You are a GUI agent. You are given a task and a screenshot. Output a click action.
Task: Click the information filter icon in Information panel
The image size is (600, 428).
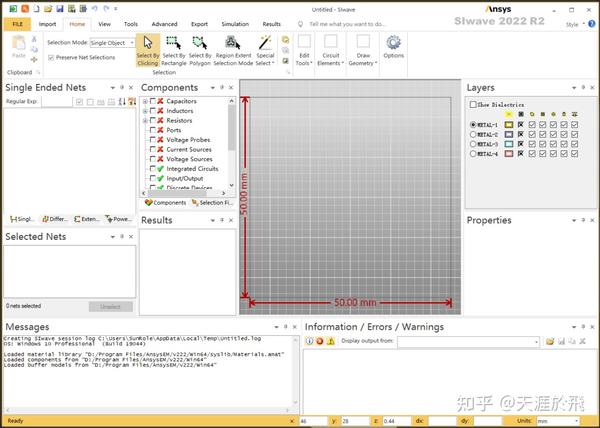coord(309,341)
